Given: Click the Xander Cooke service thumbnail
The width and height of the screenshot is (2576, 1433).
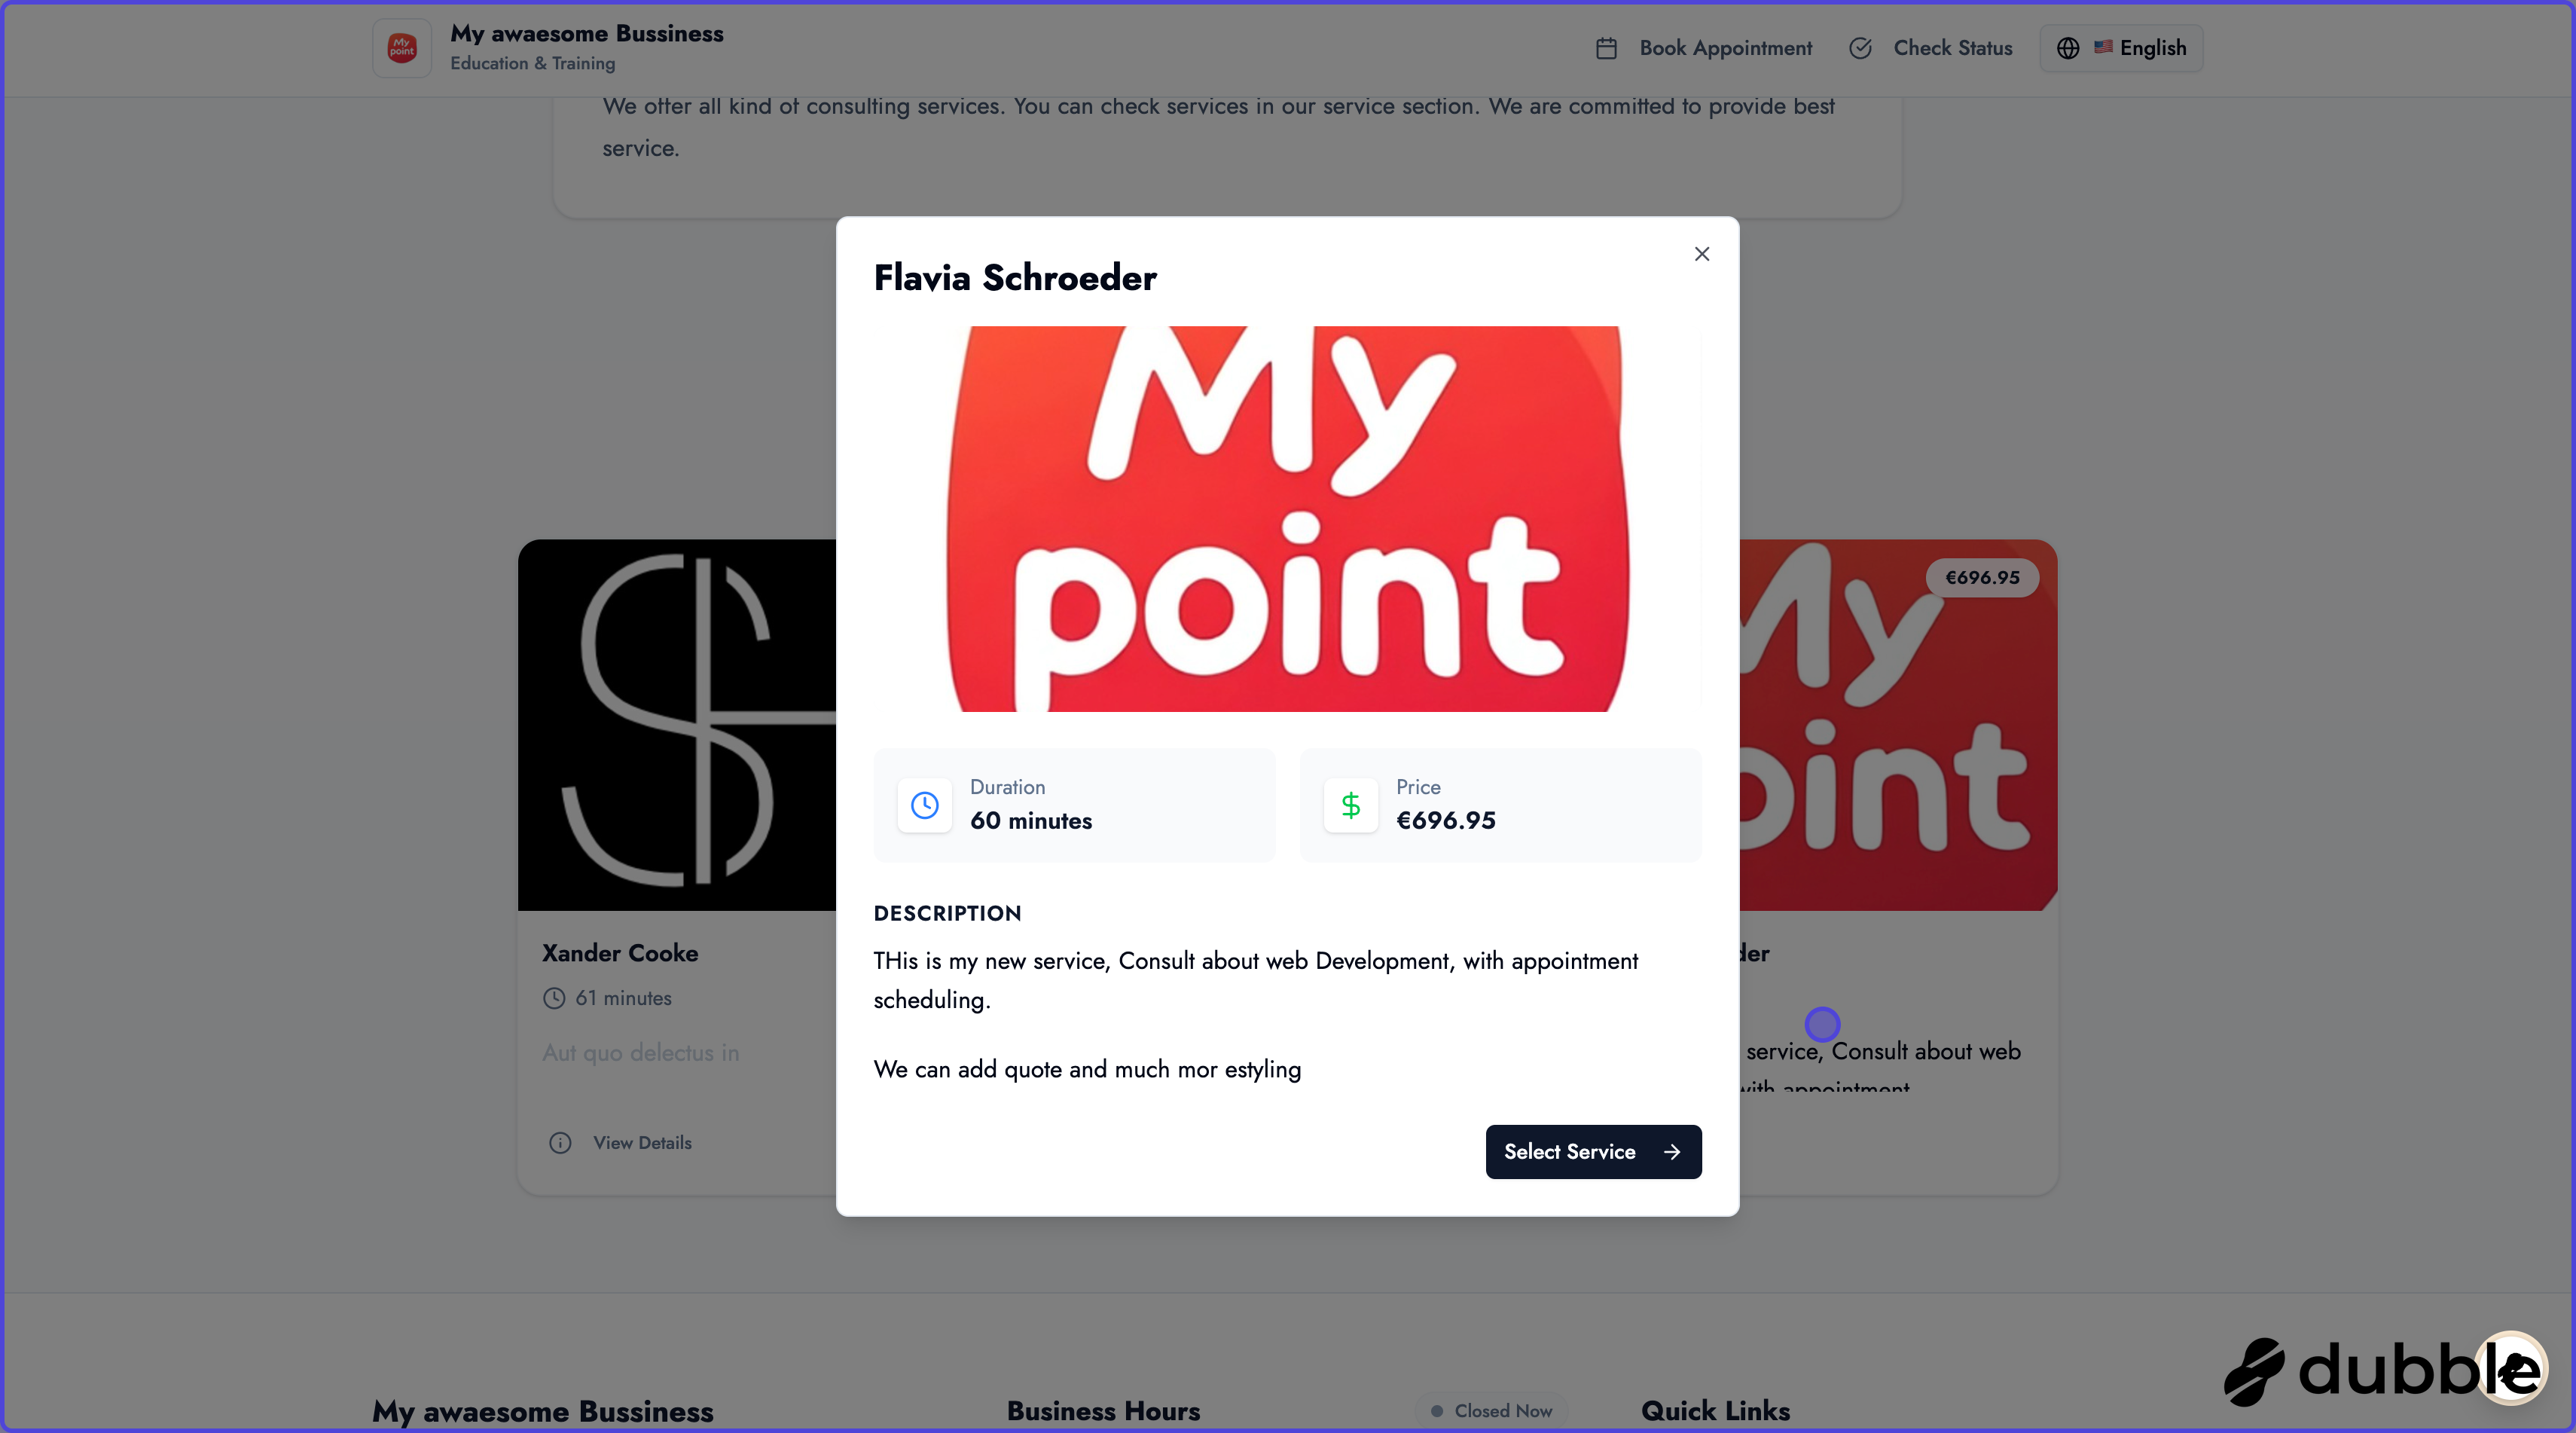Looking at the screenshot, I should (x=677, y=725).
